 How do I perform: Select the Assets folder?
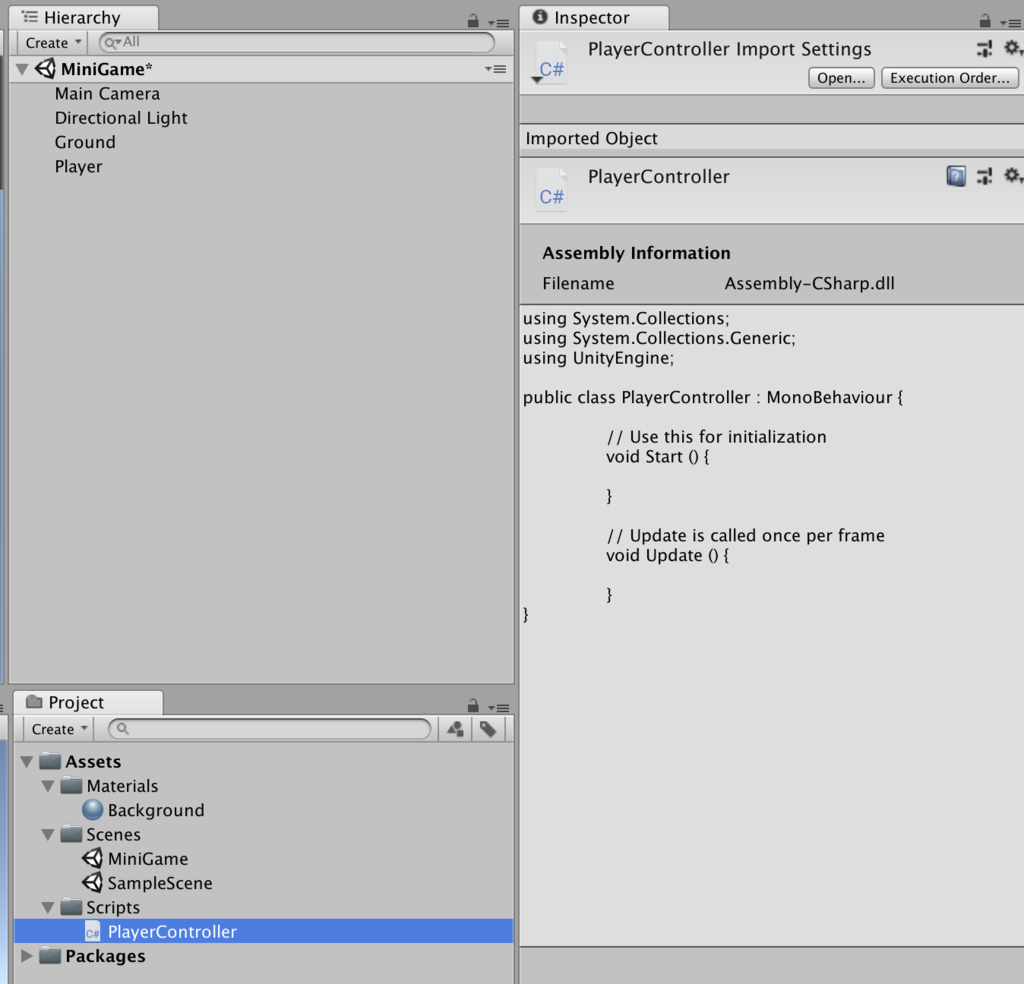click(x=93, y=761)
